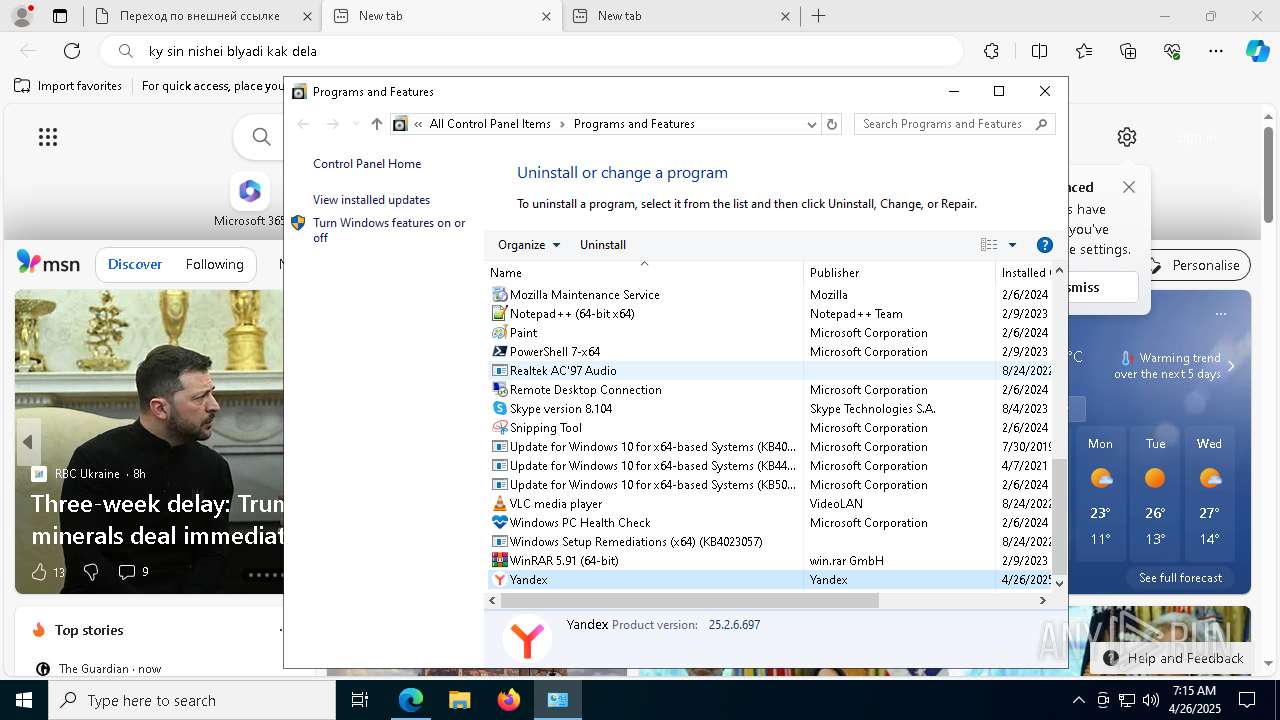The height and width of the screenshot is (720, 1280).
Task: Open Edge extensions puzzle icon
Action: point(991,51)
